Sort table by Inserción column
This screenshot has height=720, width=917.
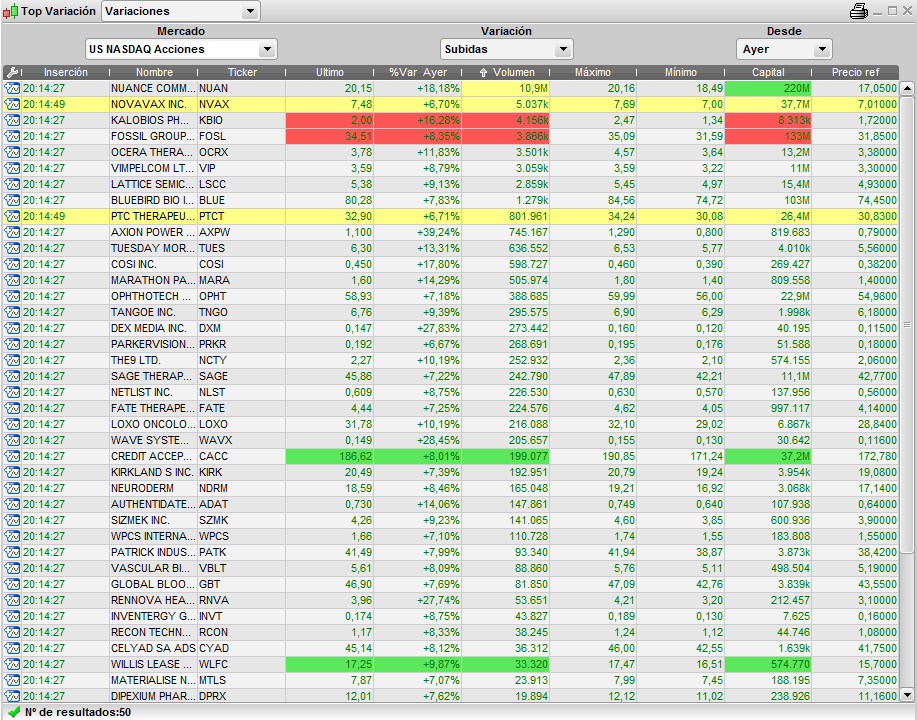point(66,73)
